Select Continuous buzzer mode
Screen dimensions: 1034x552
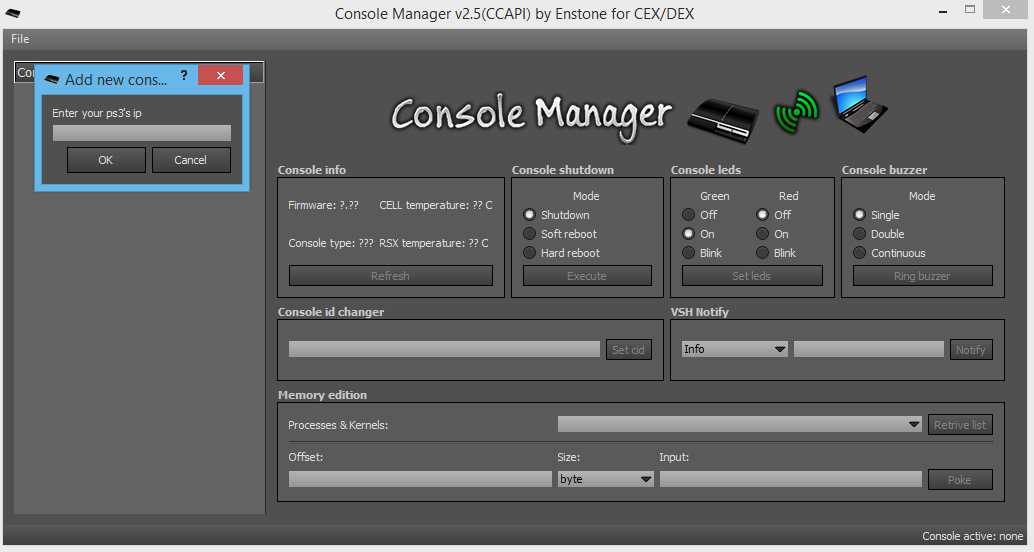click(x=859, y=253)
